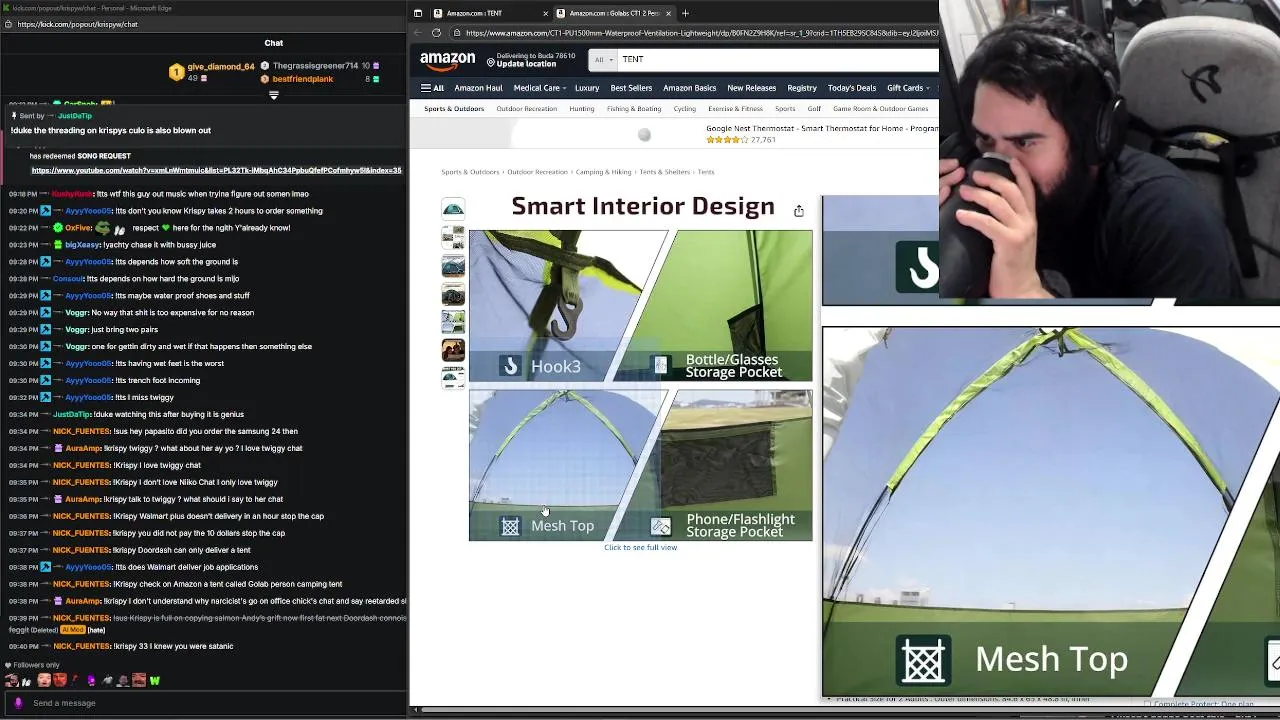Click the site info lock in Amazon address bar
Image resolution: width=1280 pixels, height=720 pixels.
tap(458, 33)
